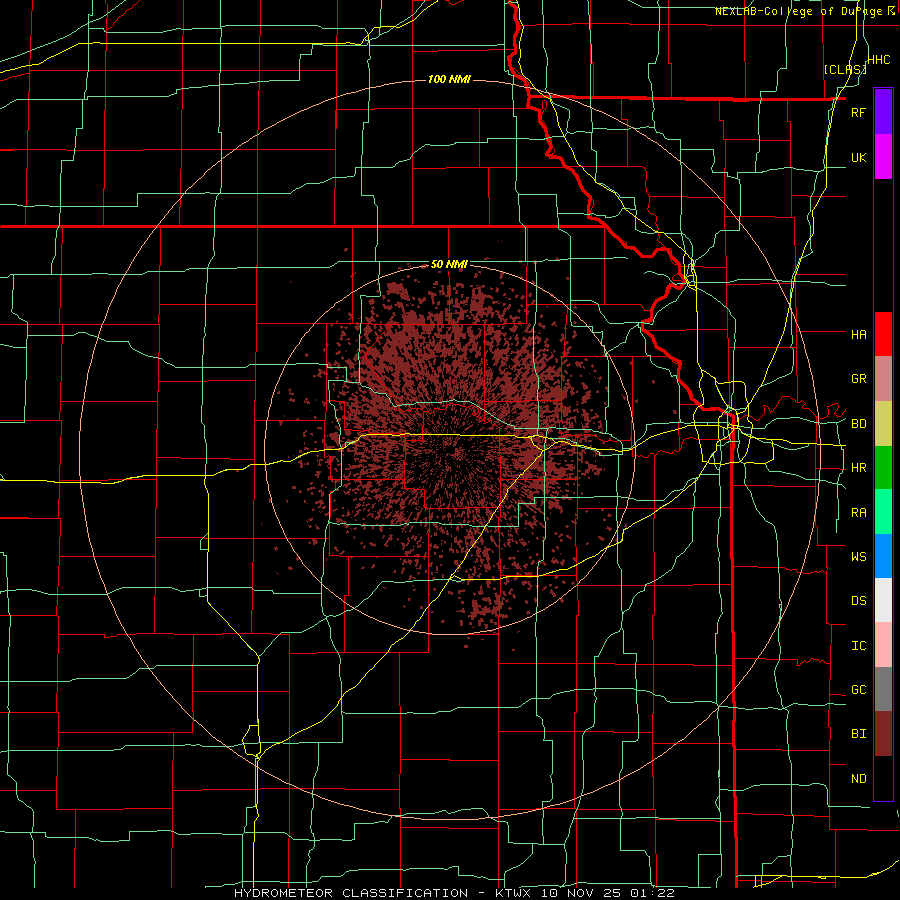The width and height of the screenshot is (900, 900).
Task: Select the GR pink legend swatch
Action: coord(883,379)
